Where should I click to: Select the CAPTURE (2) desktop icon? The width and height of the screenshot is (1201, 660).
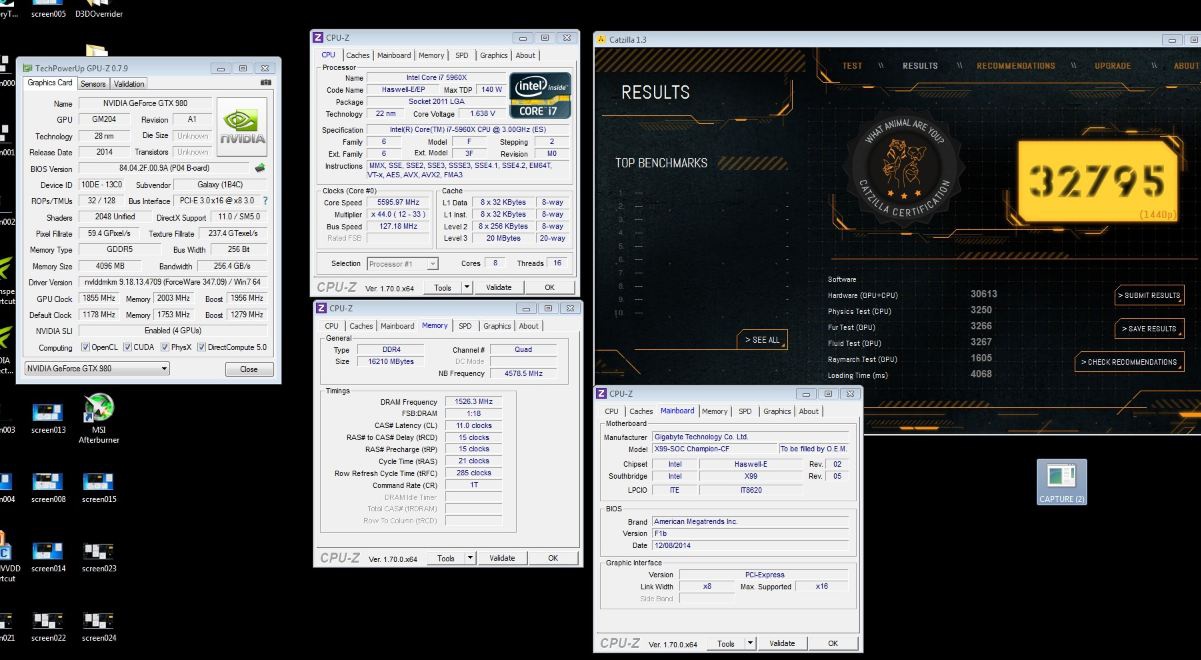coord(1061,482)
